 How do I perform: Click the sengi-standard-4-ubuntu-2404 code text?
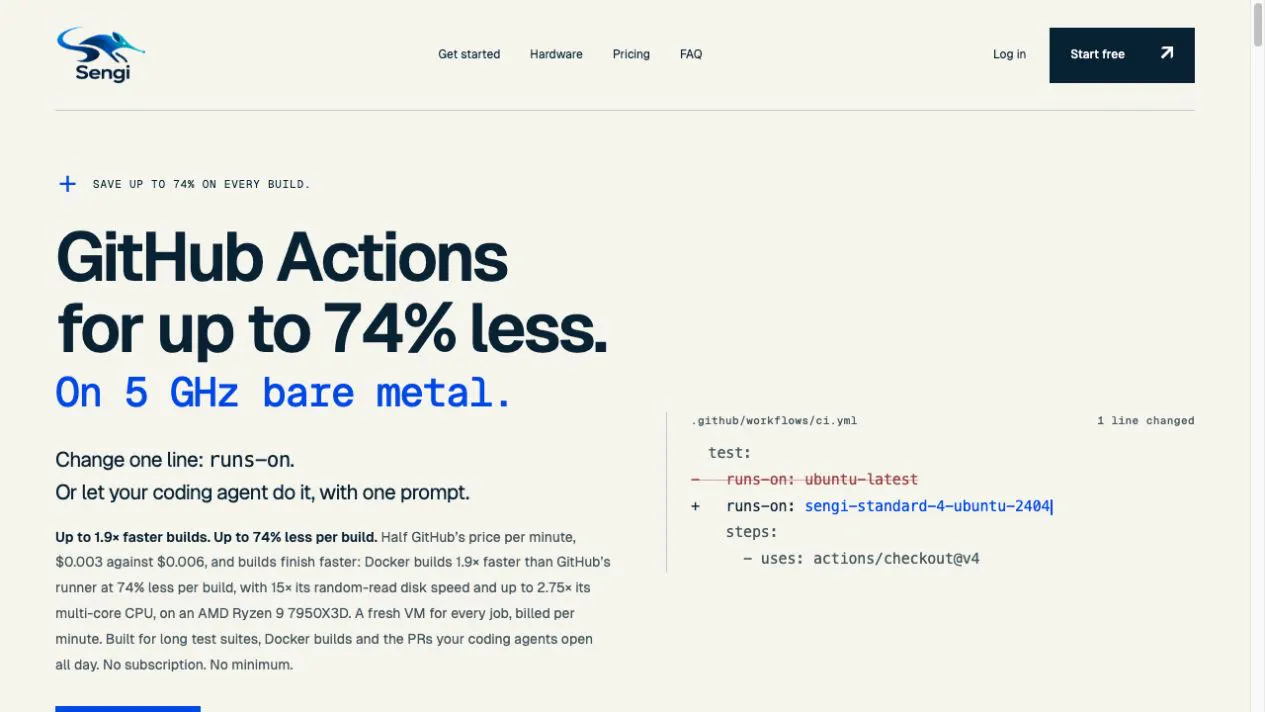927,506
